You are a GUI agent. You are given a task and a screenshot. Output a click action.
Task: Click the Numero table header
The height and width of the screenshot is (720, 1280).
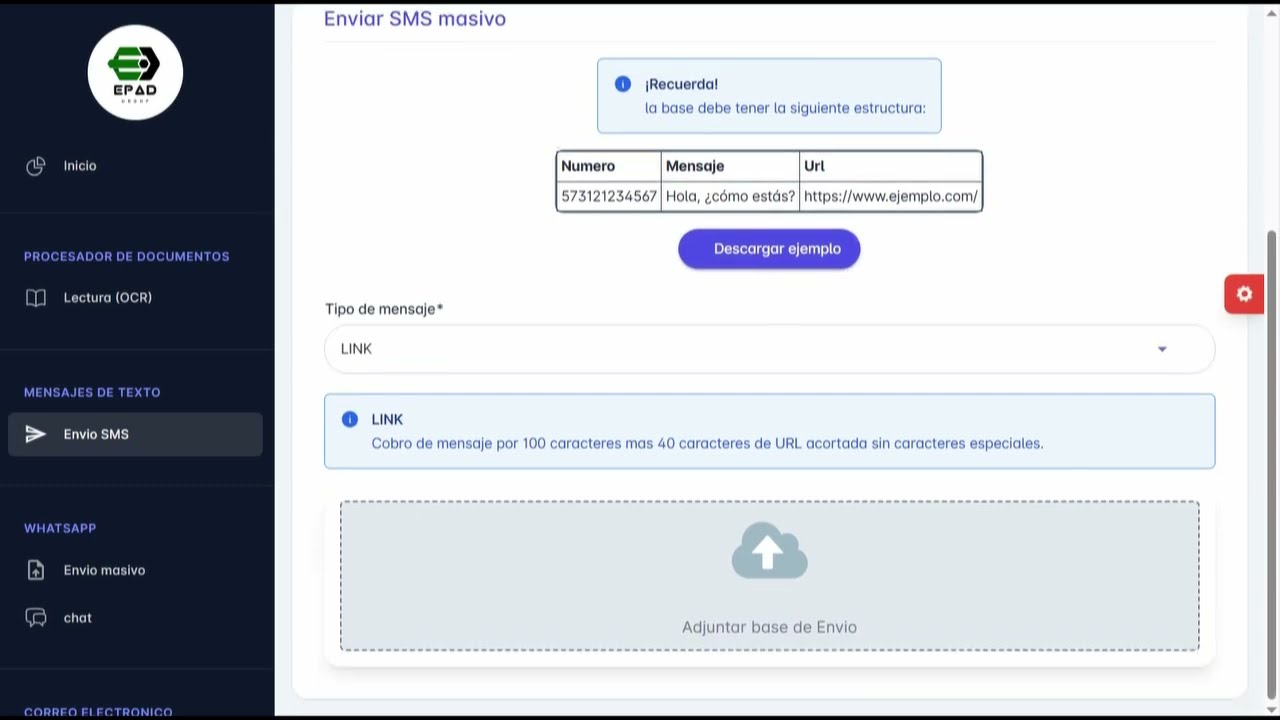tap(608, 166)
